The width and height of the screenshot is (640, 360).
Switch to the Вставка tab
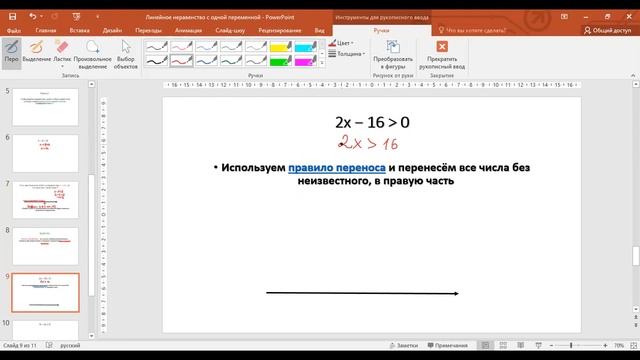(80, 30)
